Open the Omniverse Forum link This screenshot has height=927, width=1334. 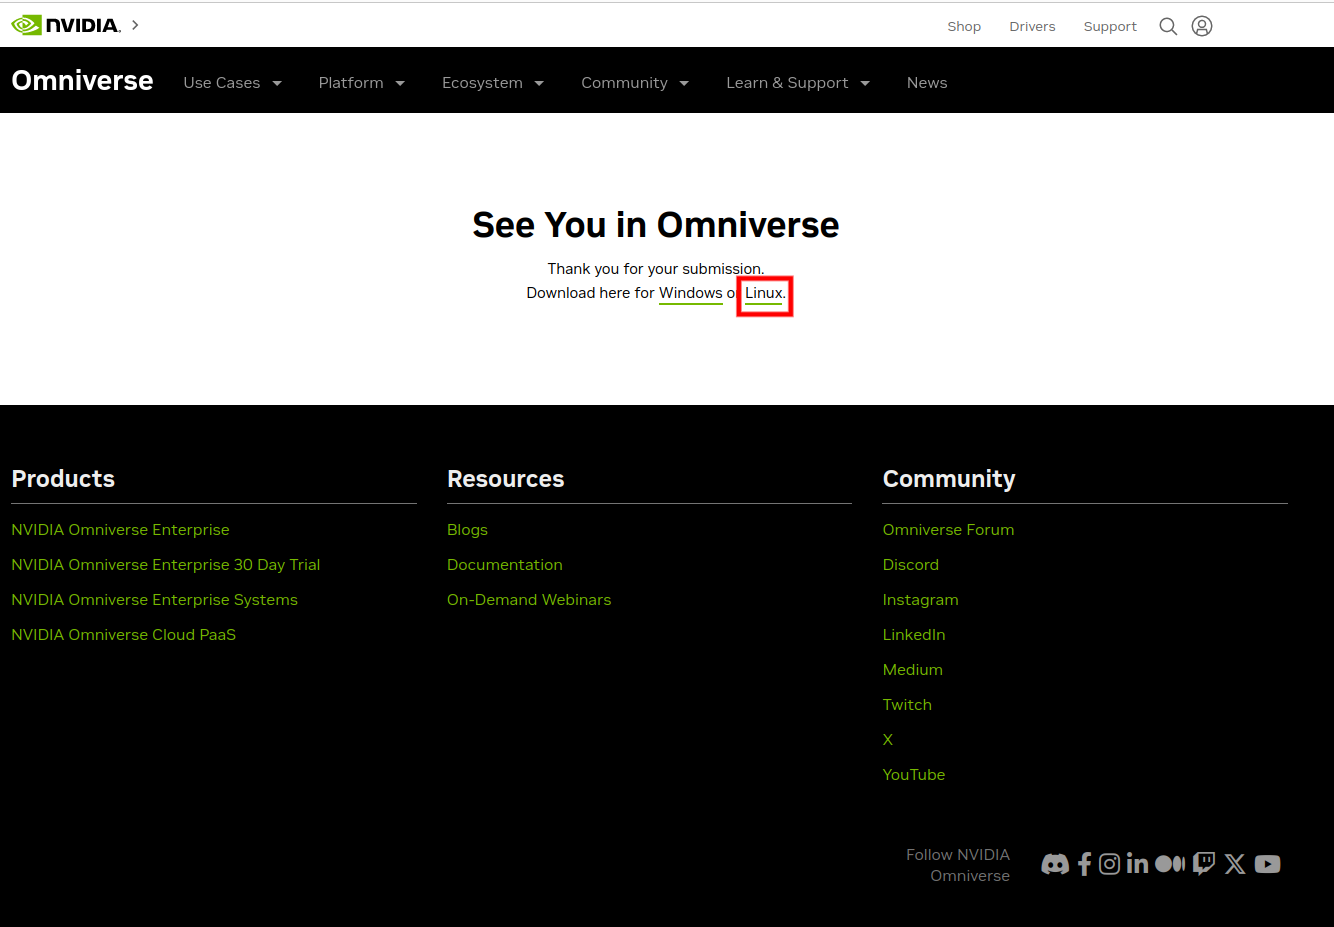[948, 530]
